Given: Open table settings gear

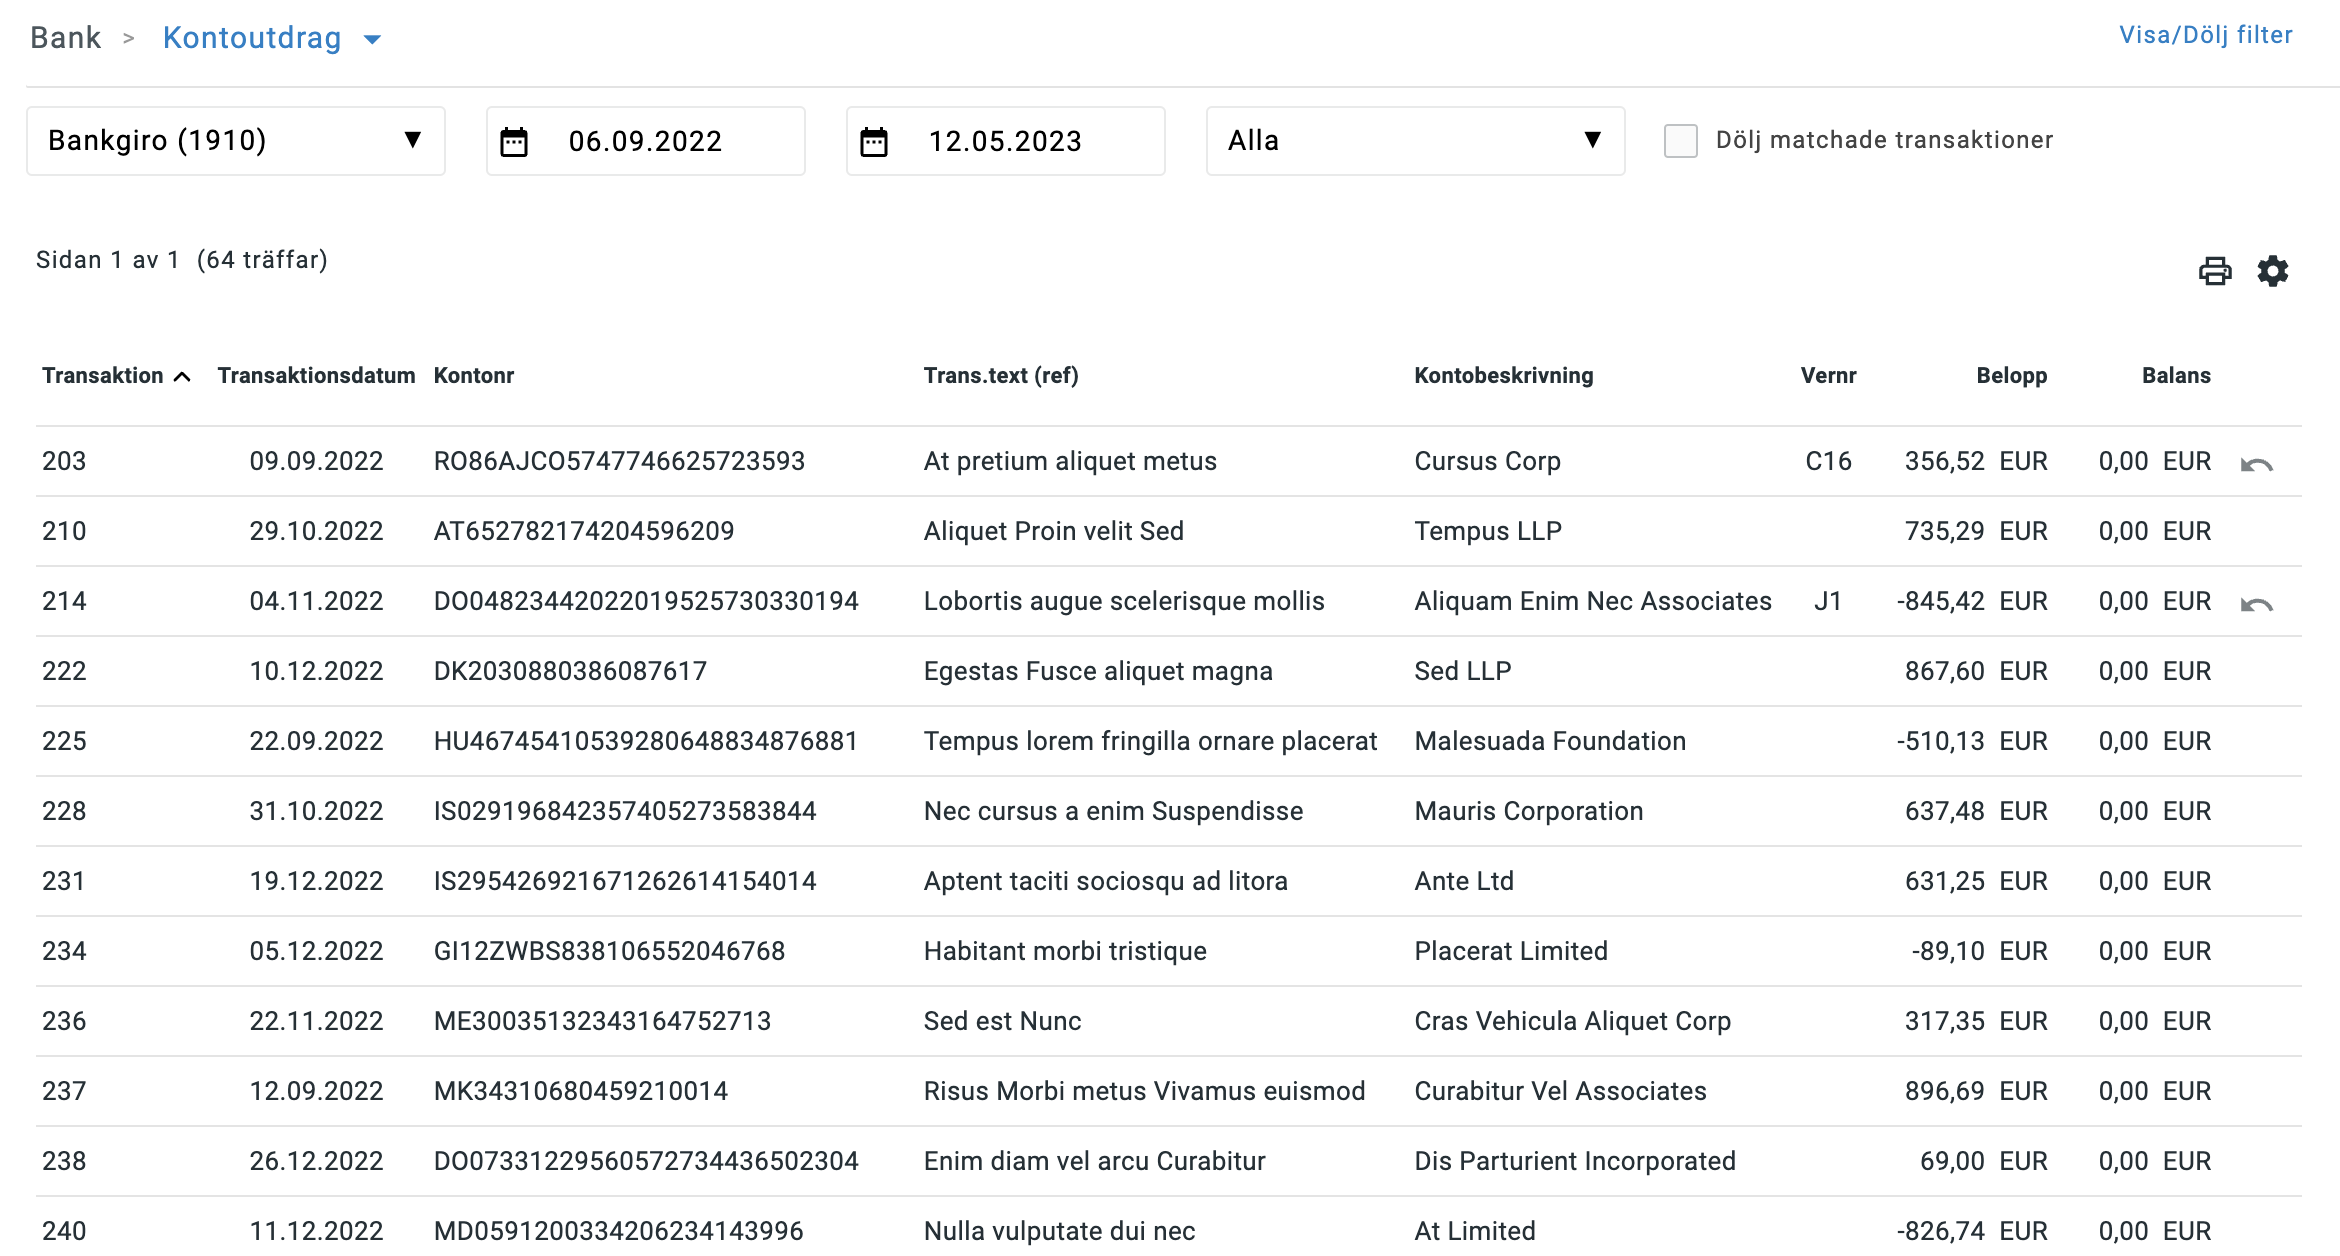Looking at the screenshot, I should 2273,271.
